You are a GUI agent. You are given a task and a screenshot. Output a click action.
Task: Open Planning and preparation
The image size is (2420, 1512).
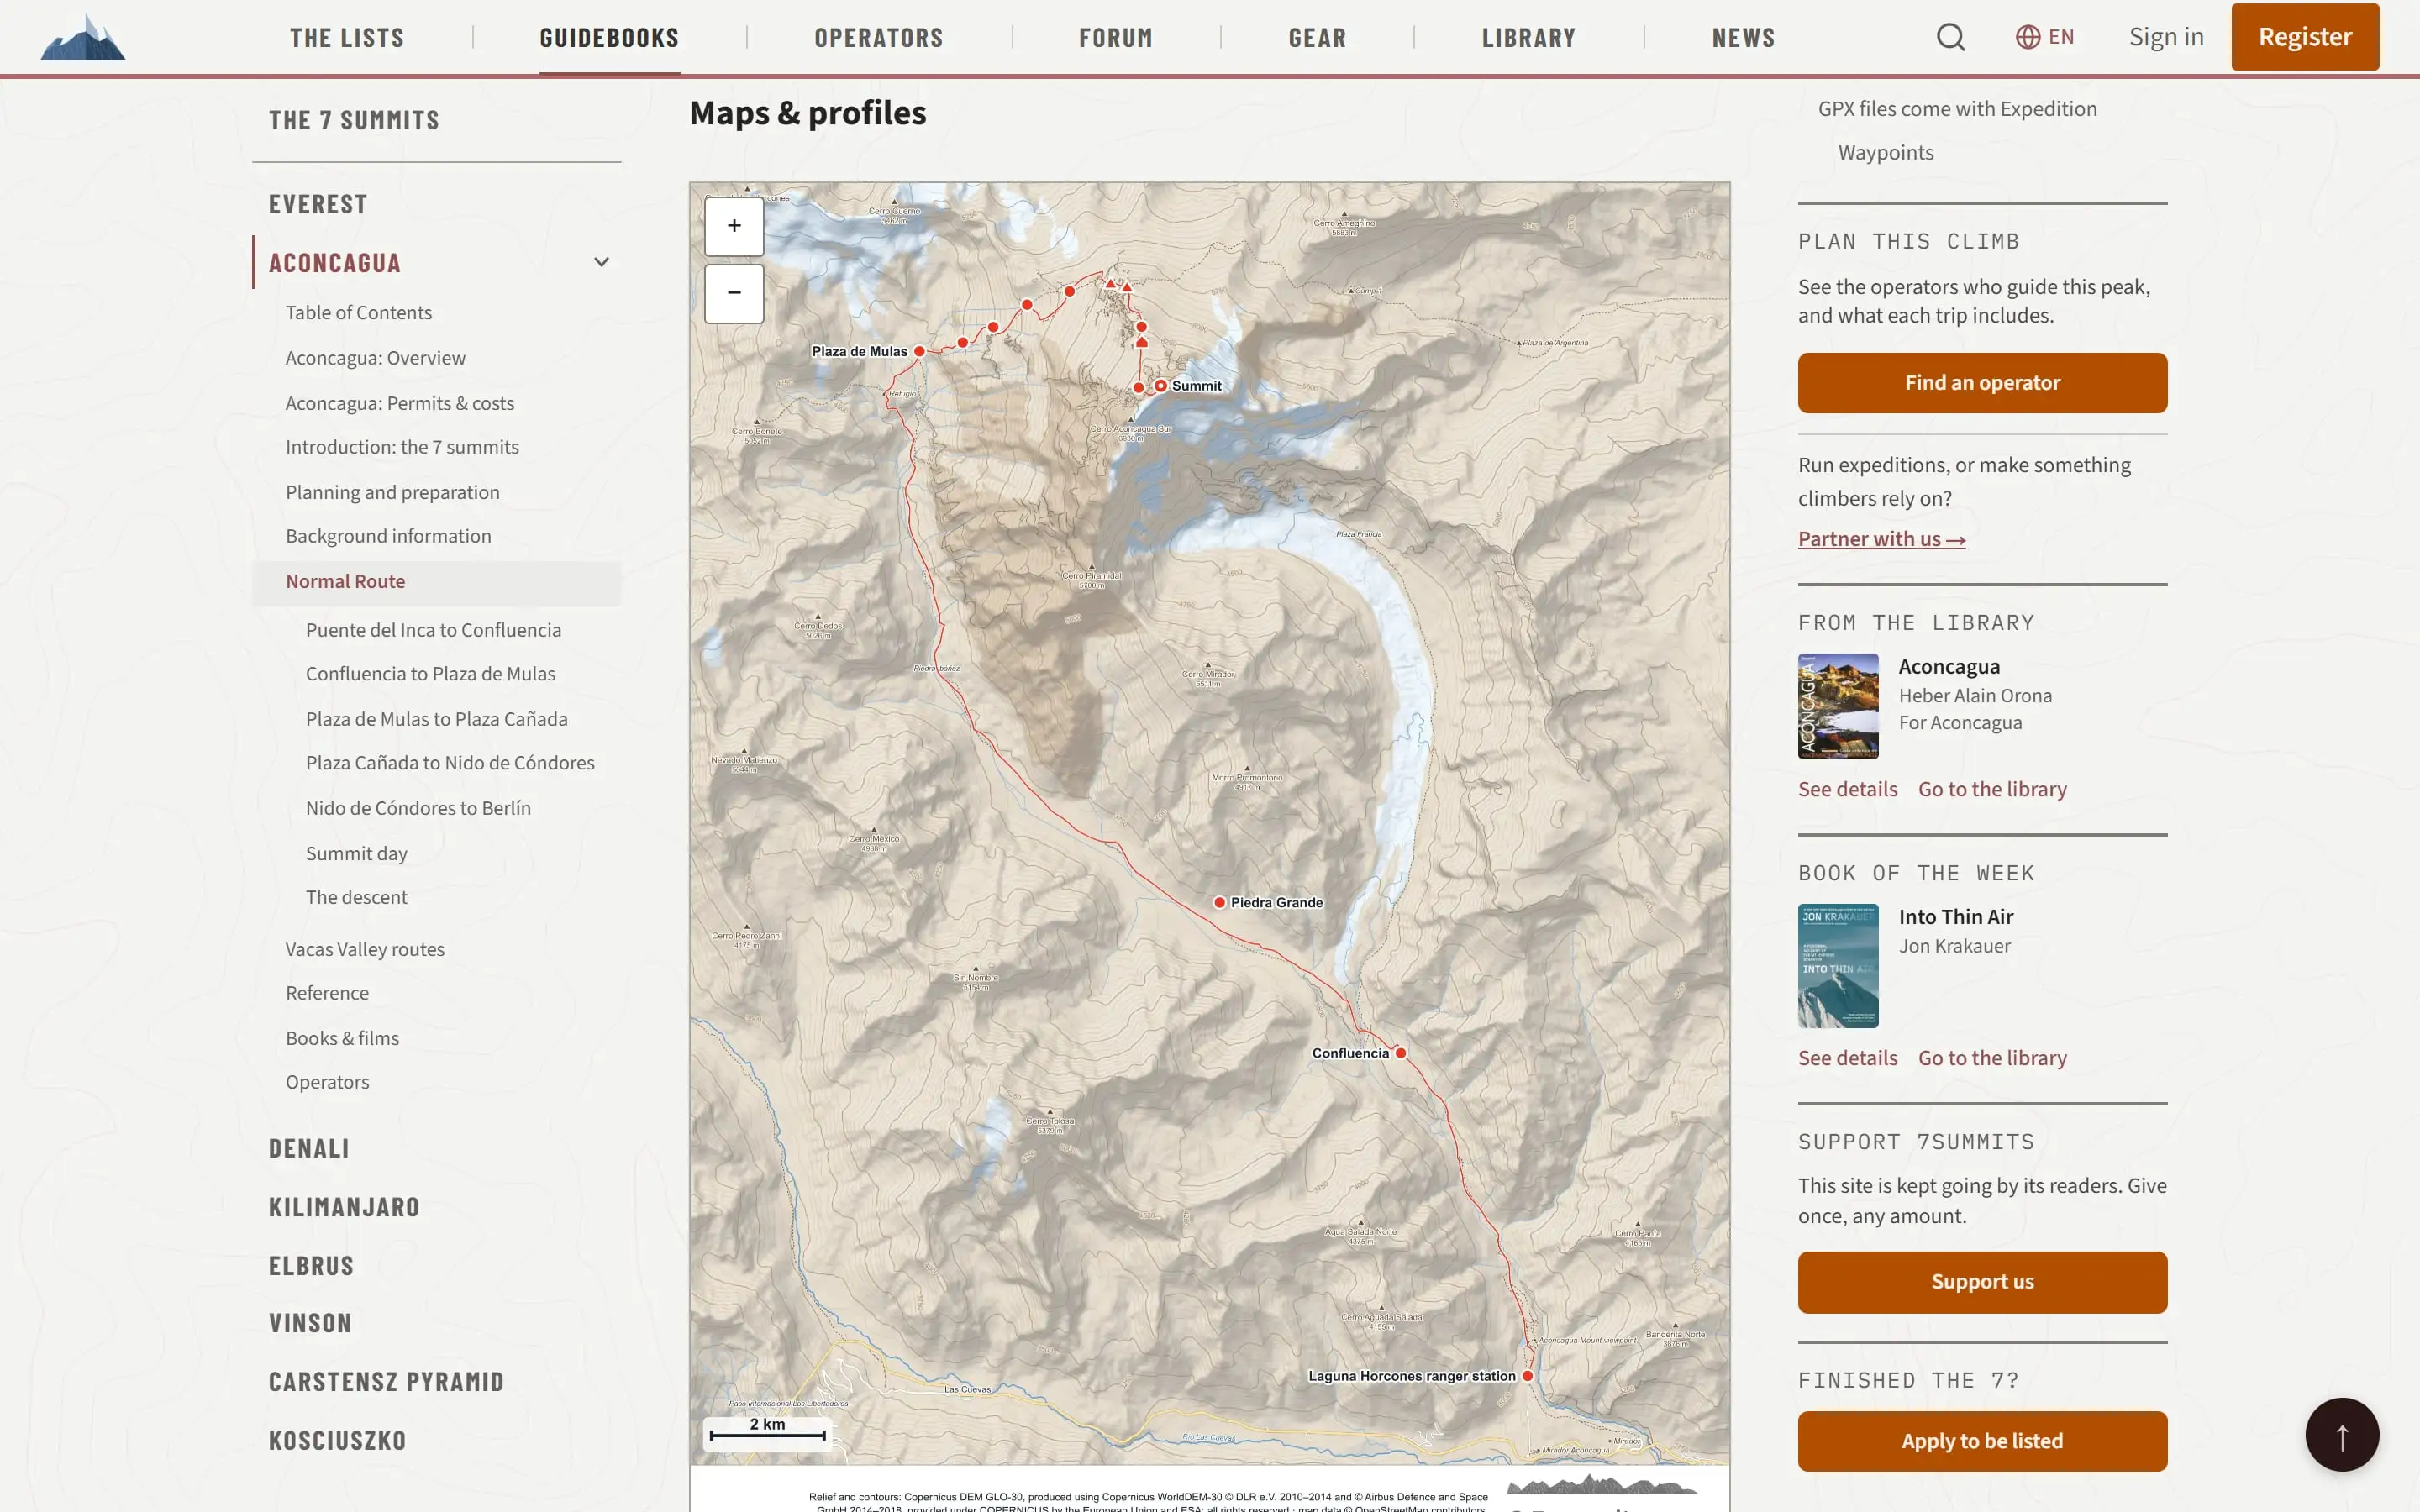(392, 492)
